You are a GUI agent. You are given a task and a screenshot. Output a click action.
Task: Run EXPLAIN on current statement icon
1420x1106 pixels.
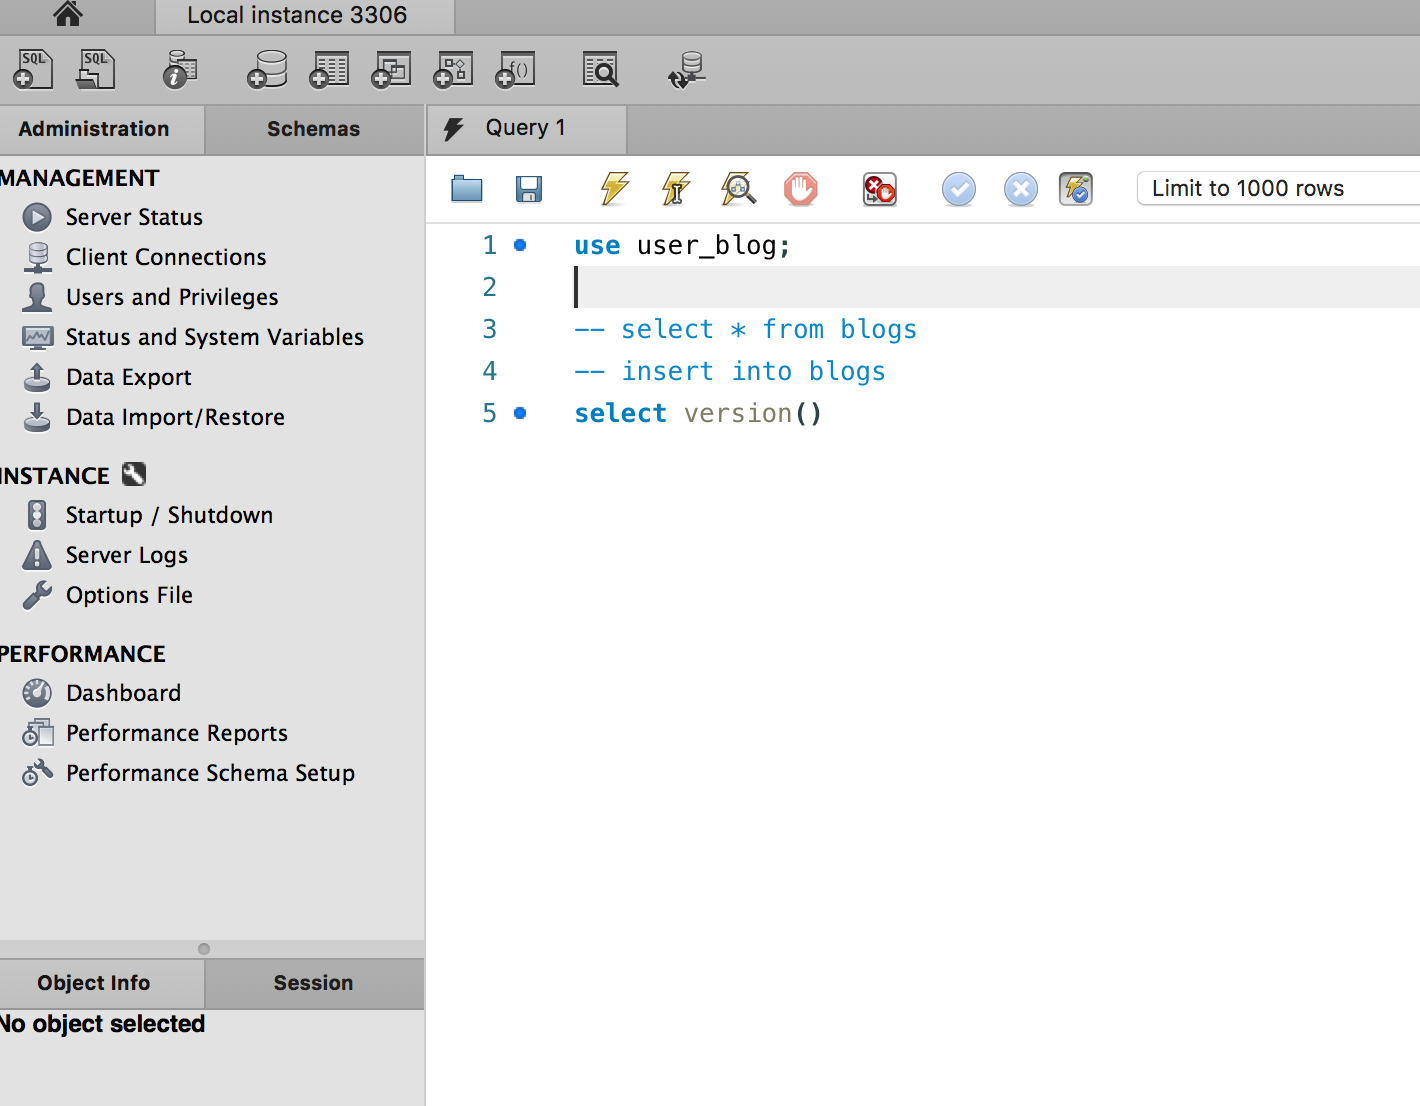point(738,188)
